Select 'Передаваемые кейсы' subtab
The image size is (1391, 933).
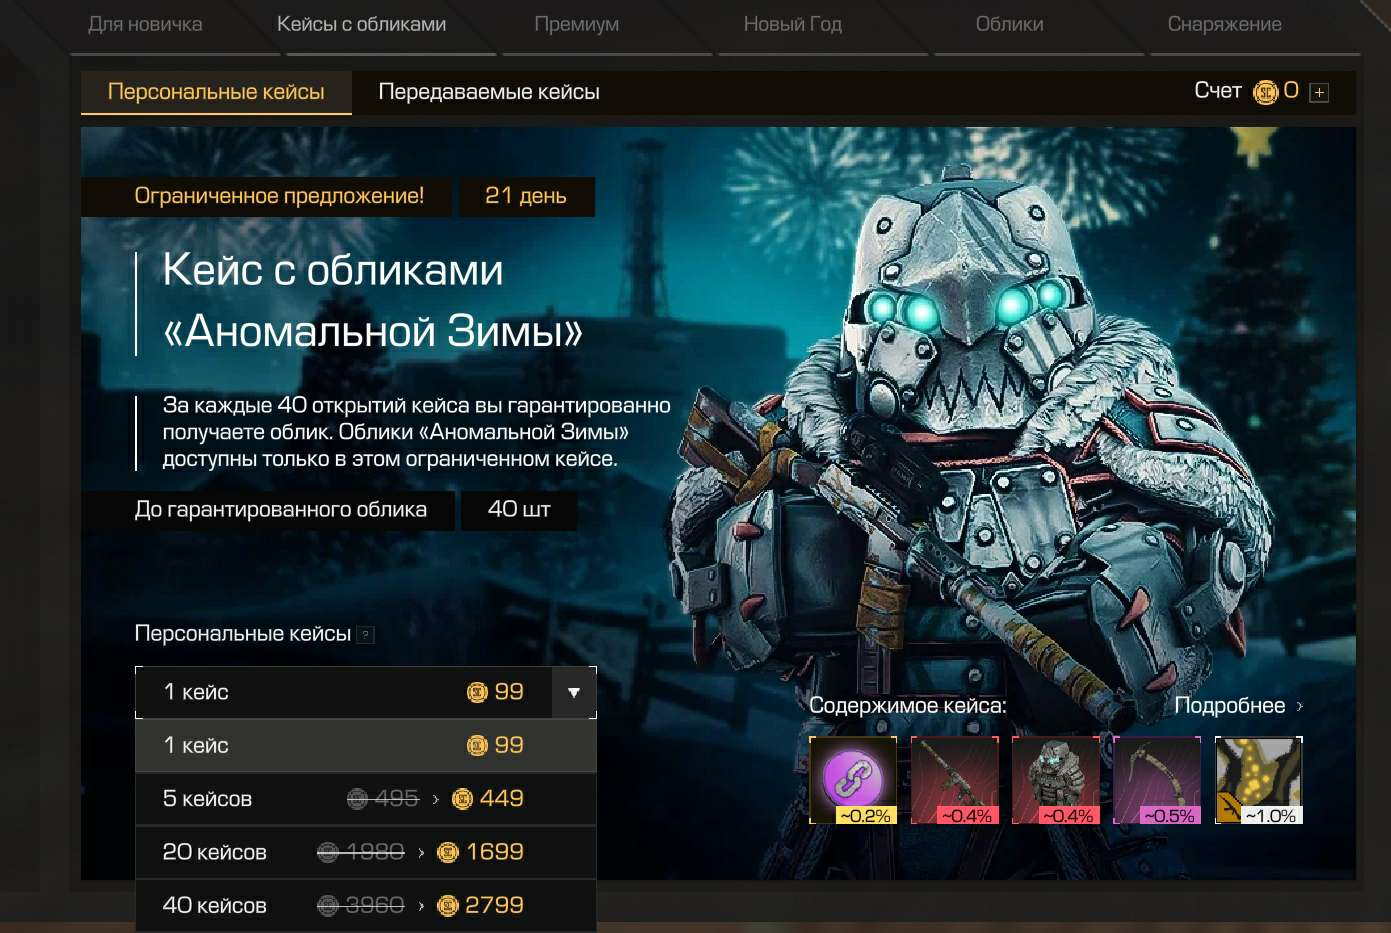click(x=489, y=92)
